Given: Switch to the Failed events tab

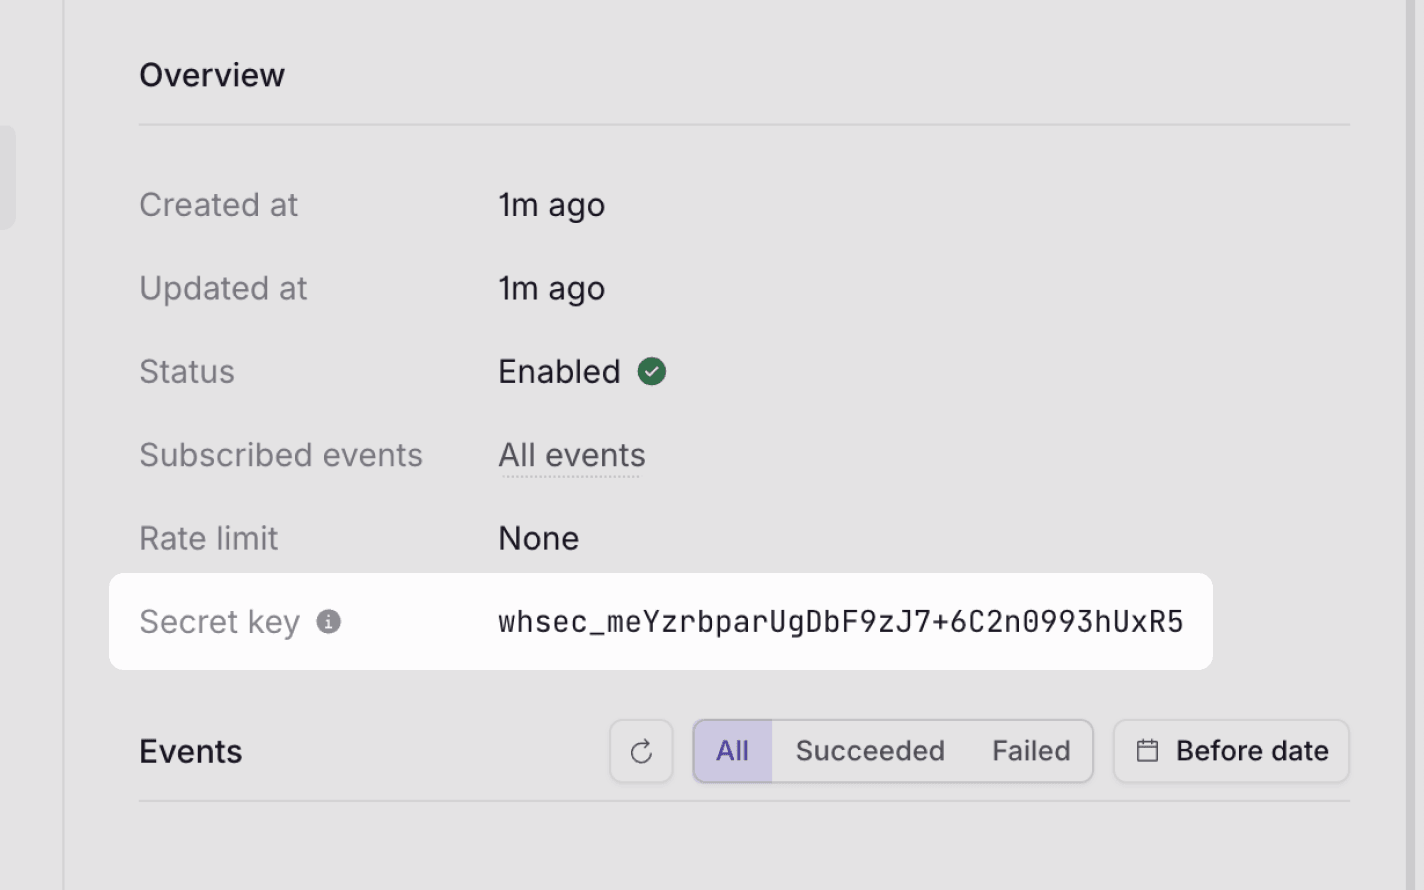Looking at the screenshot, I should pyautogui.click(x=1030, y=751).
